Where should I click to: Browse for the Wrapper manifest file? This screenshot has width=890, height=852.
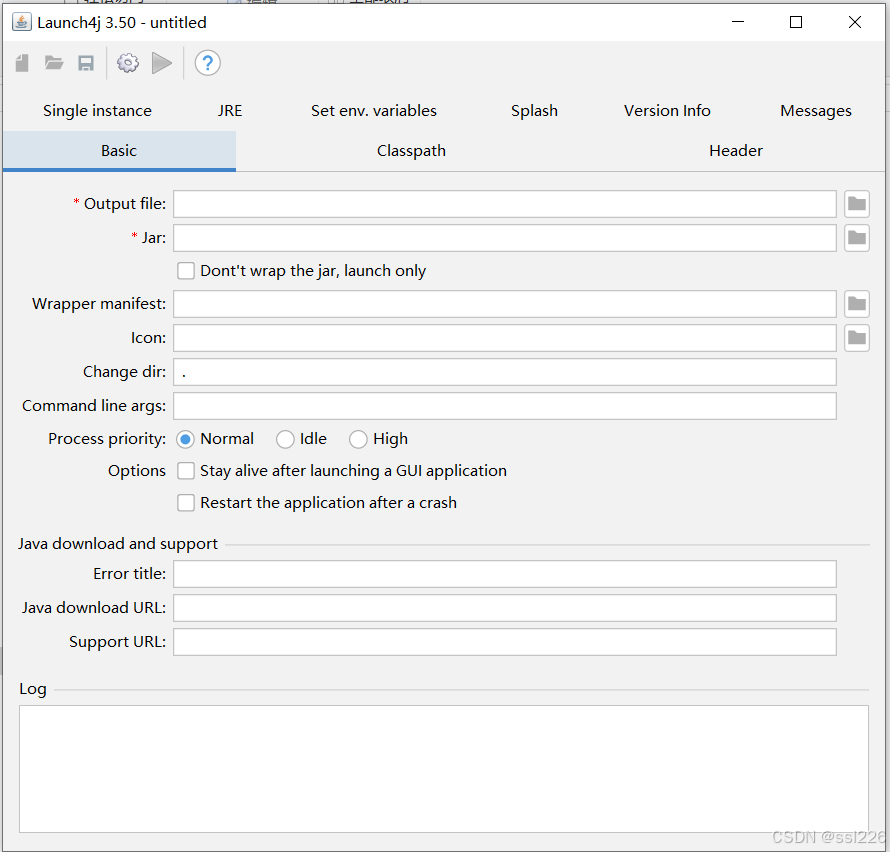point(857,304)
